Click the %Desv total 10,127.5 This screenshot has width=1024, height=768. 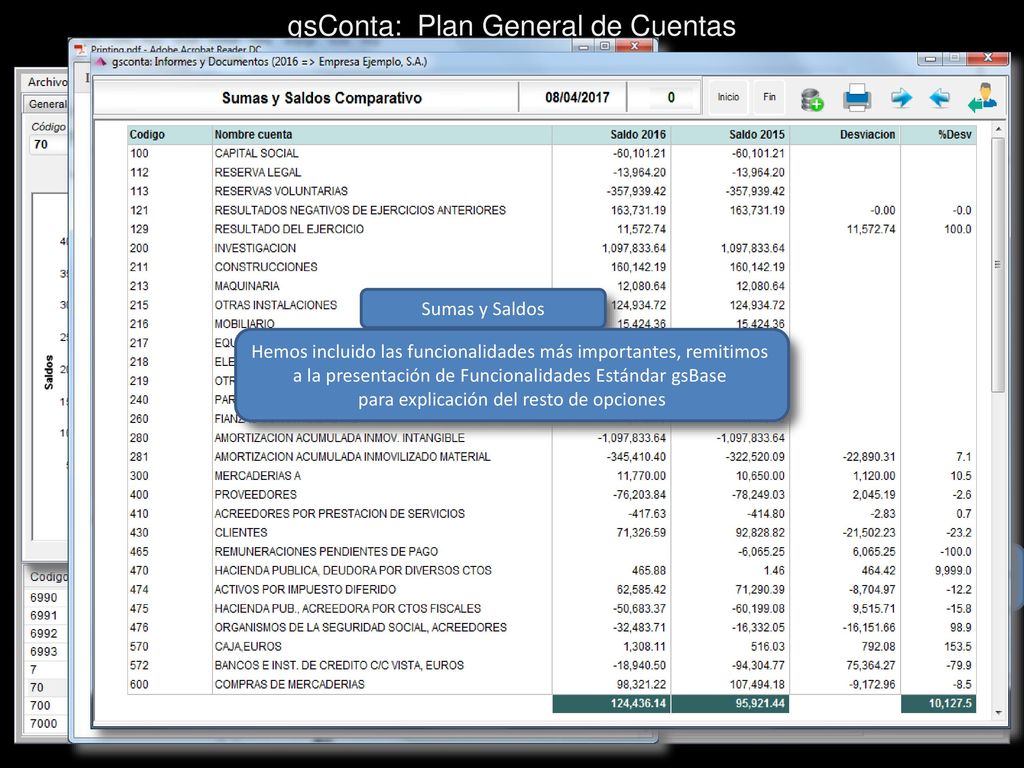point(938,703)
